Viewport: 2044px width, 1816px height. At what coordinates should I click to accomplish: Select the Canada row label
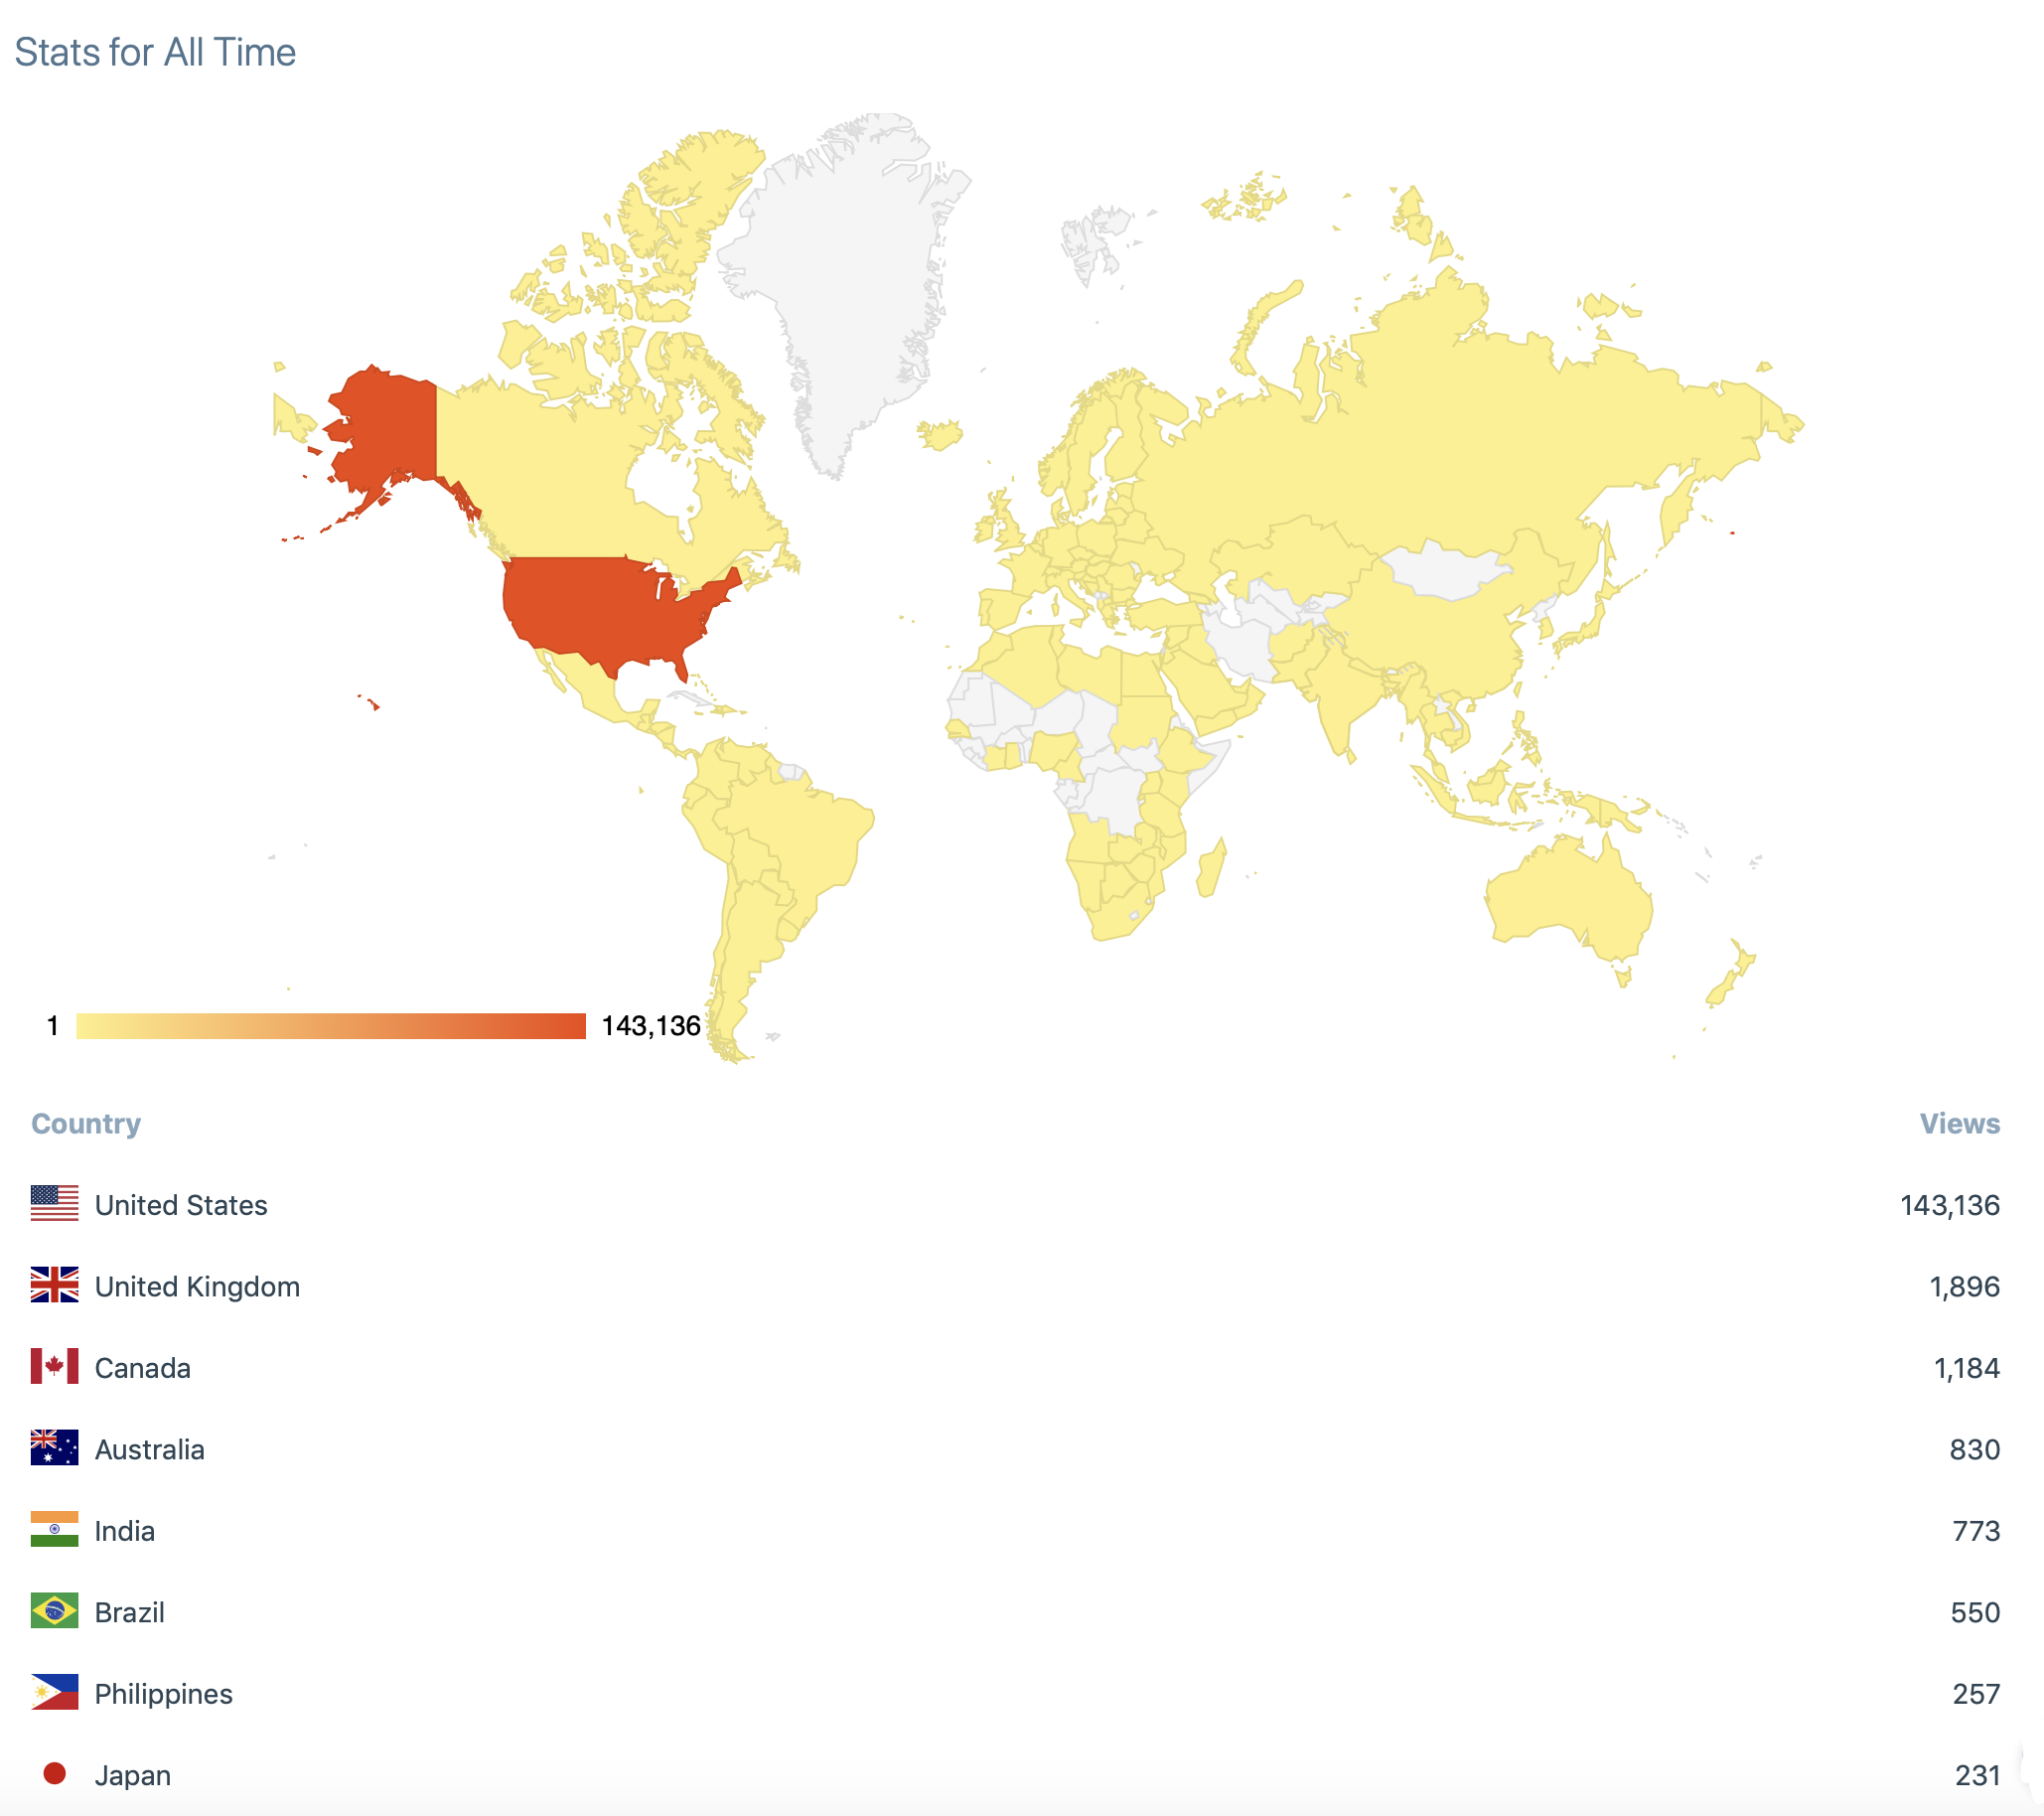(x=142, y=1368)
